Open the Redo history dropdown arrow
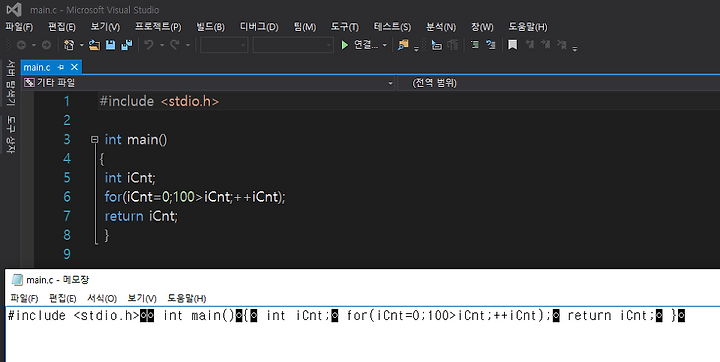This screenshot has width=720, height=362. coord(187,45)
